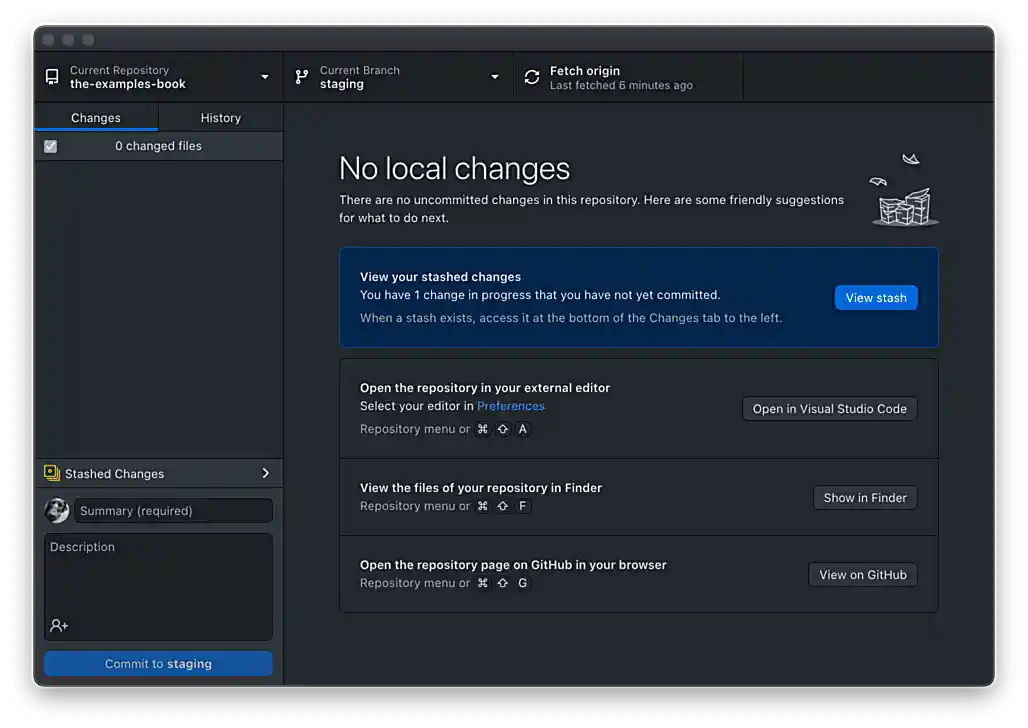Click the branch icon next to staging
The image size is (1028, 728).
tap(300, 76)
